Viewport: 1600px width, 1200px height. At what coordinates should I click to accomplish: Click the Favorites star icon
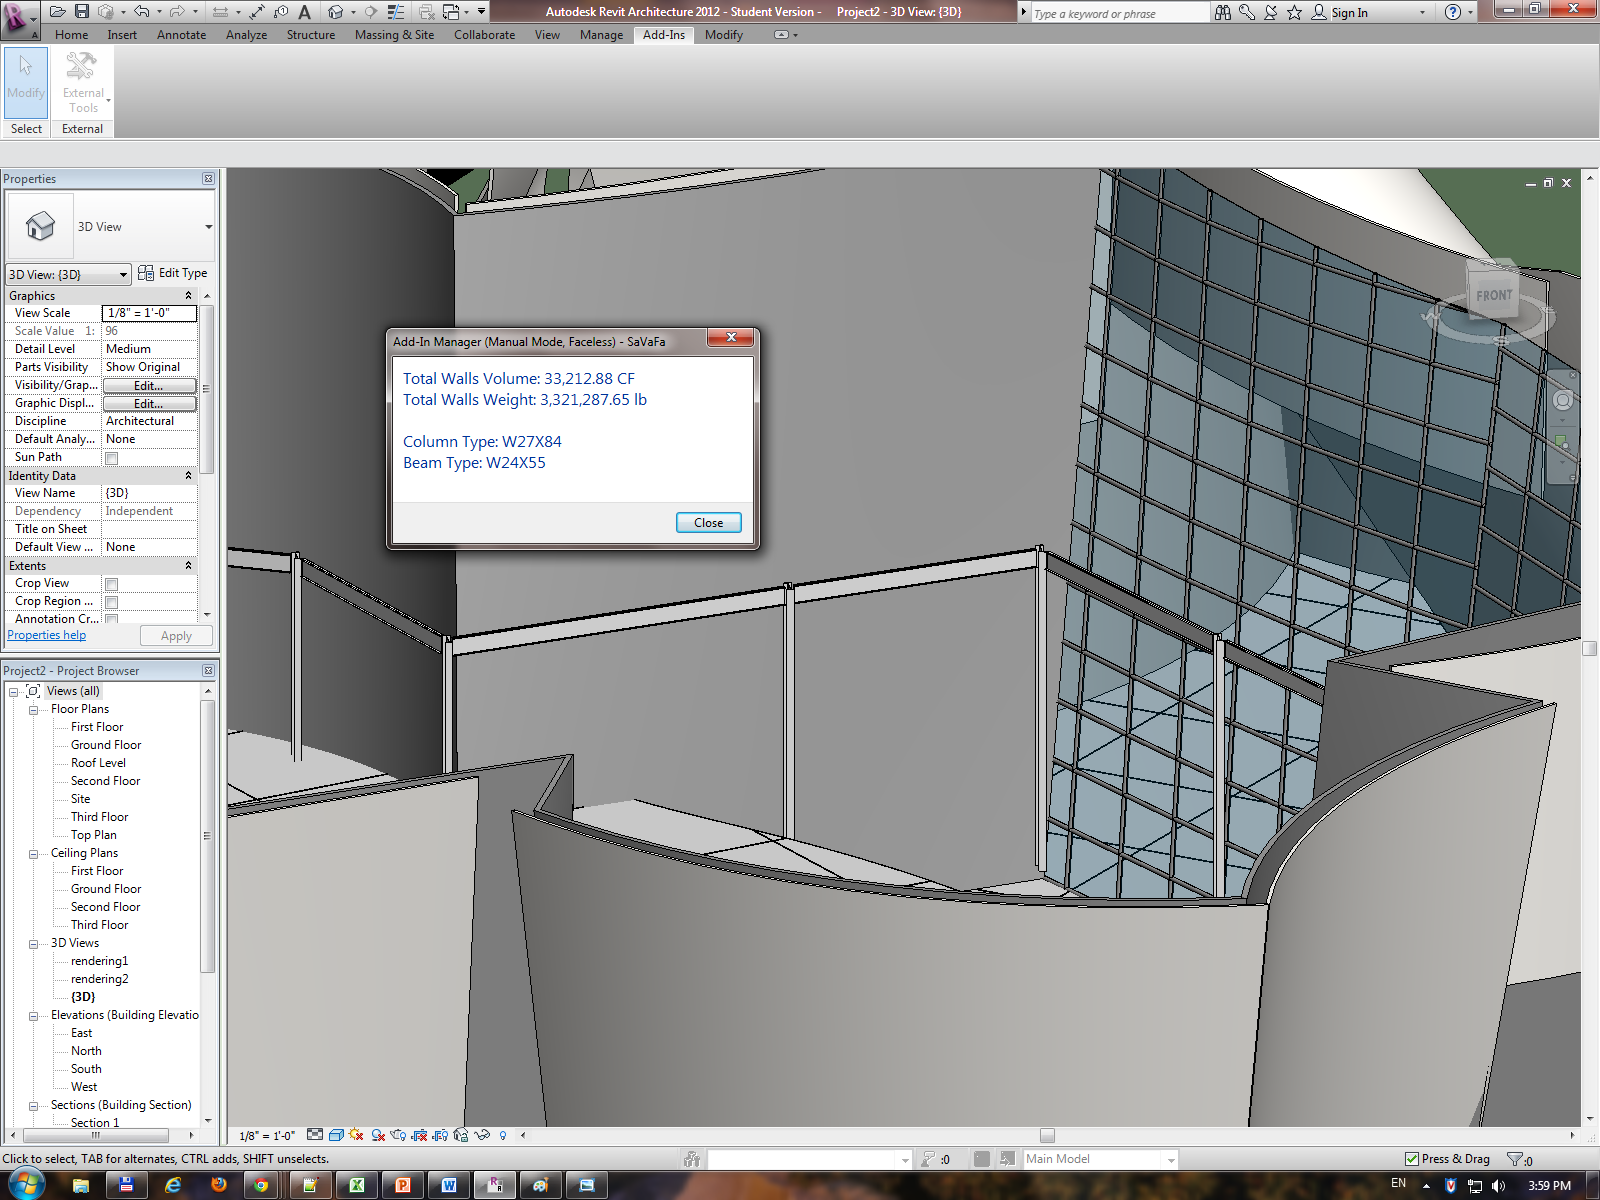tap(1294, 12)
